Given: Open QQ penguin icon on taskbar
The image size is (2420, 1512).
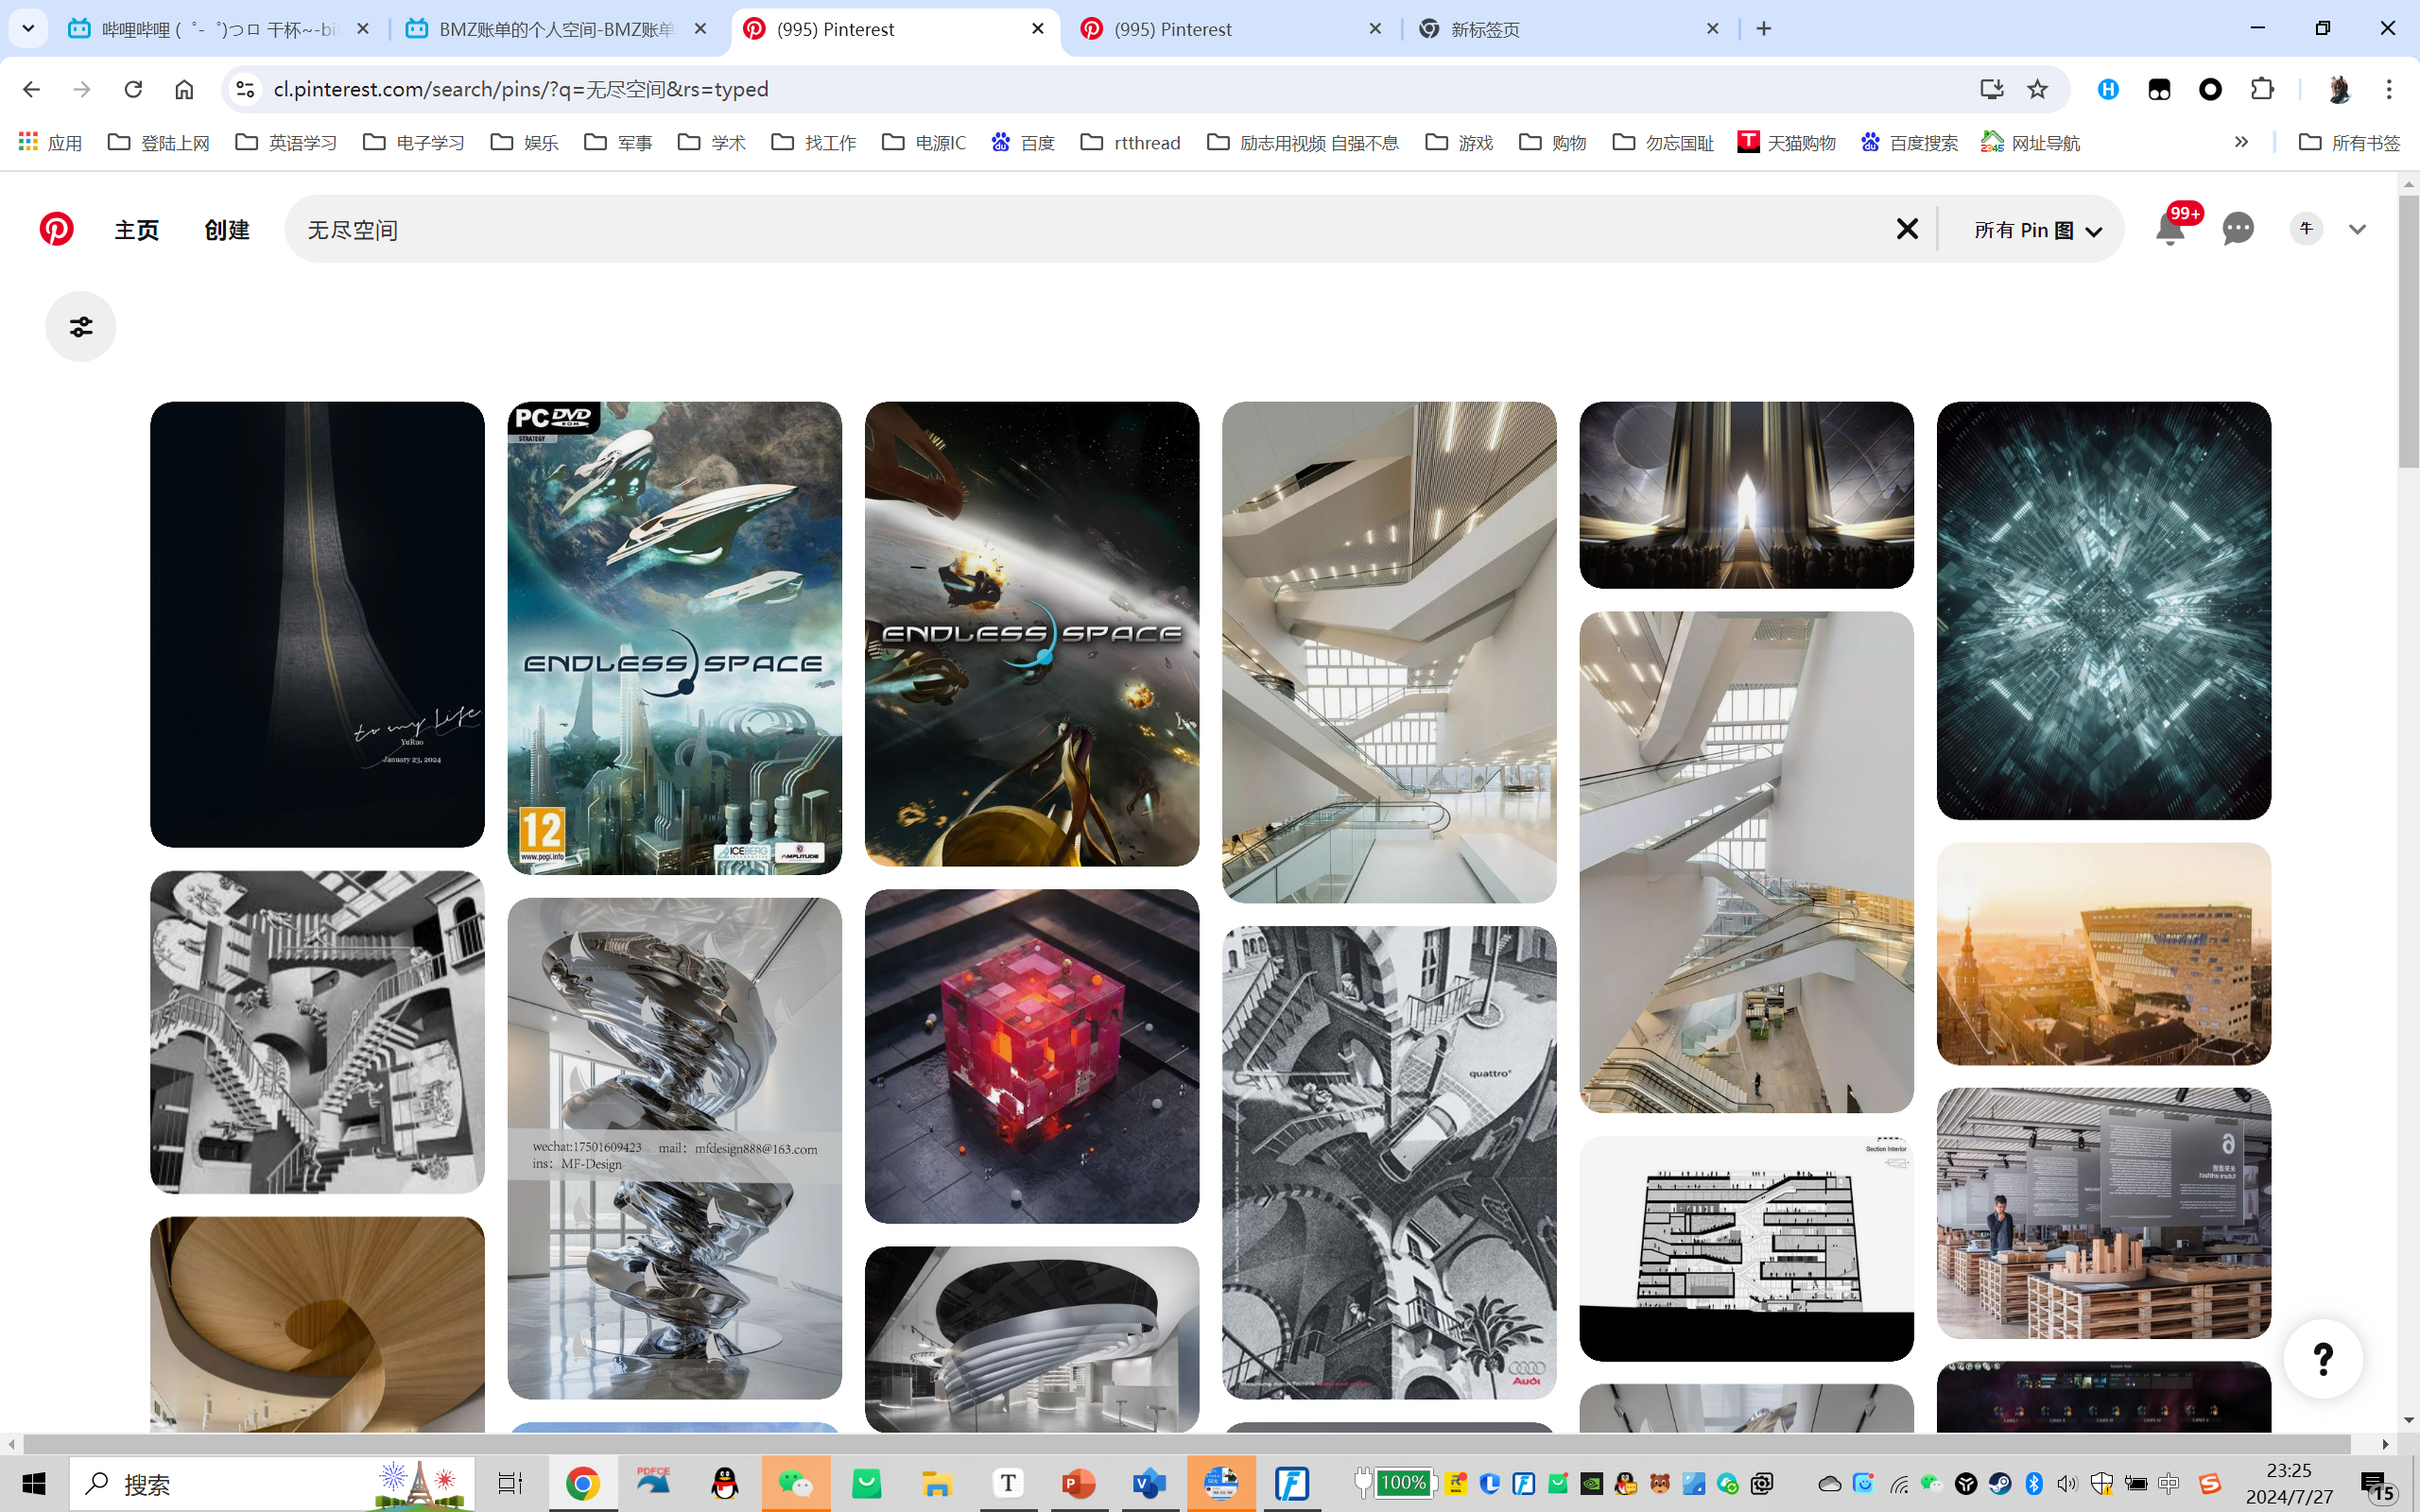Looking at the screenshot, I should (x=725, y=1483).
